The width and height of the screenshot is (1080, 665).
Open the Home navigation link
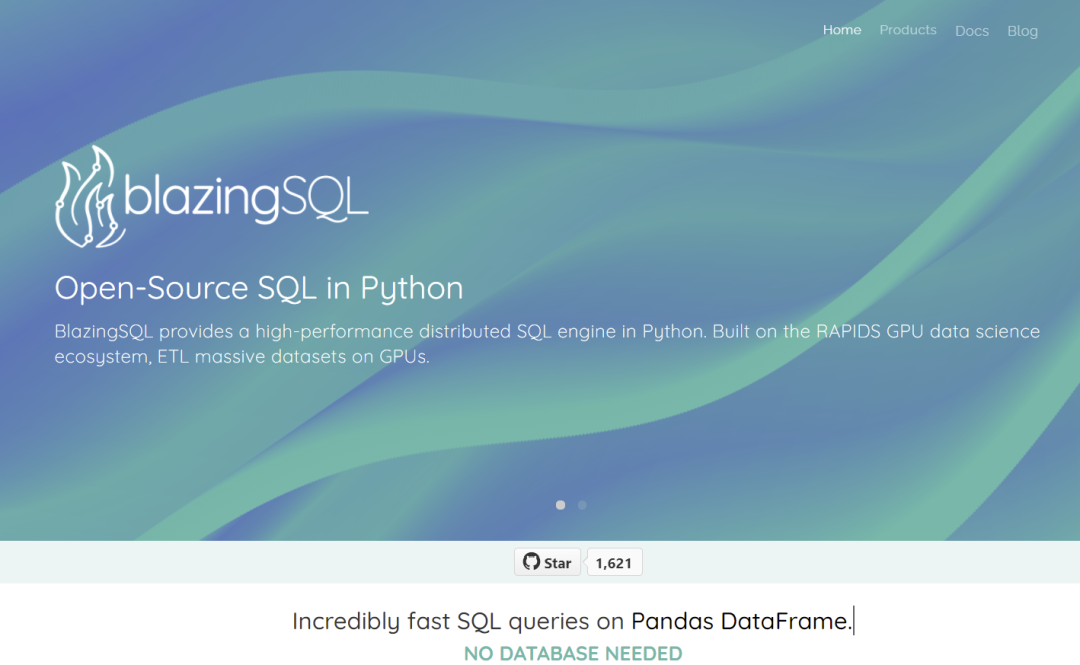(x=842, y=30)
